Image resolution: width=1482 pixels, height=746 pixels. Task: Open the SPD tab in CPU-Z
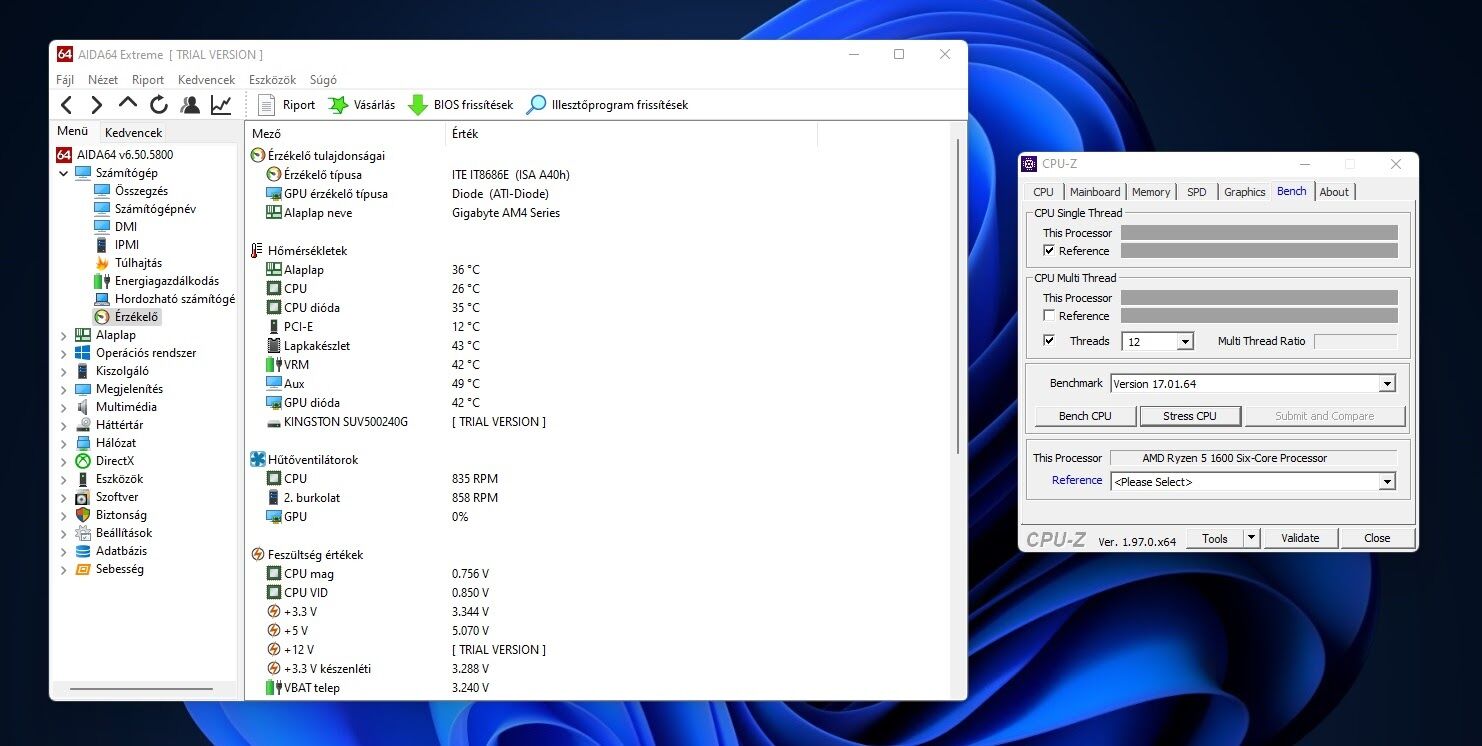click(1197, 192)
